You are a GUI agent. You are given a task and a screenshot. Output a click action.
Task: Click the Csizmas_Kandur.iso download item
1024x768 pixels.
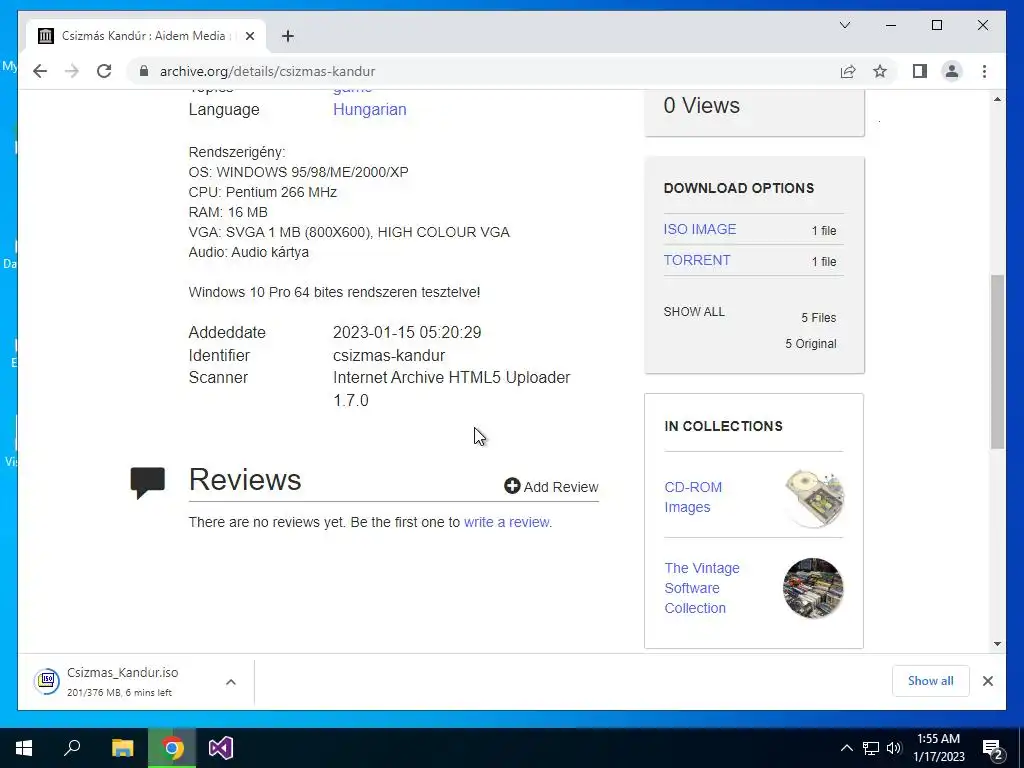click(x=122, y=681)
